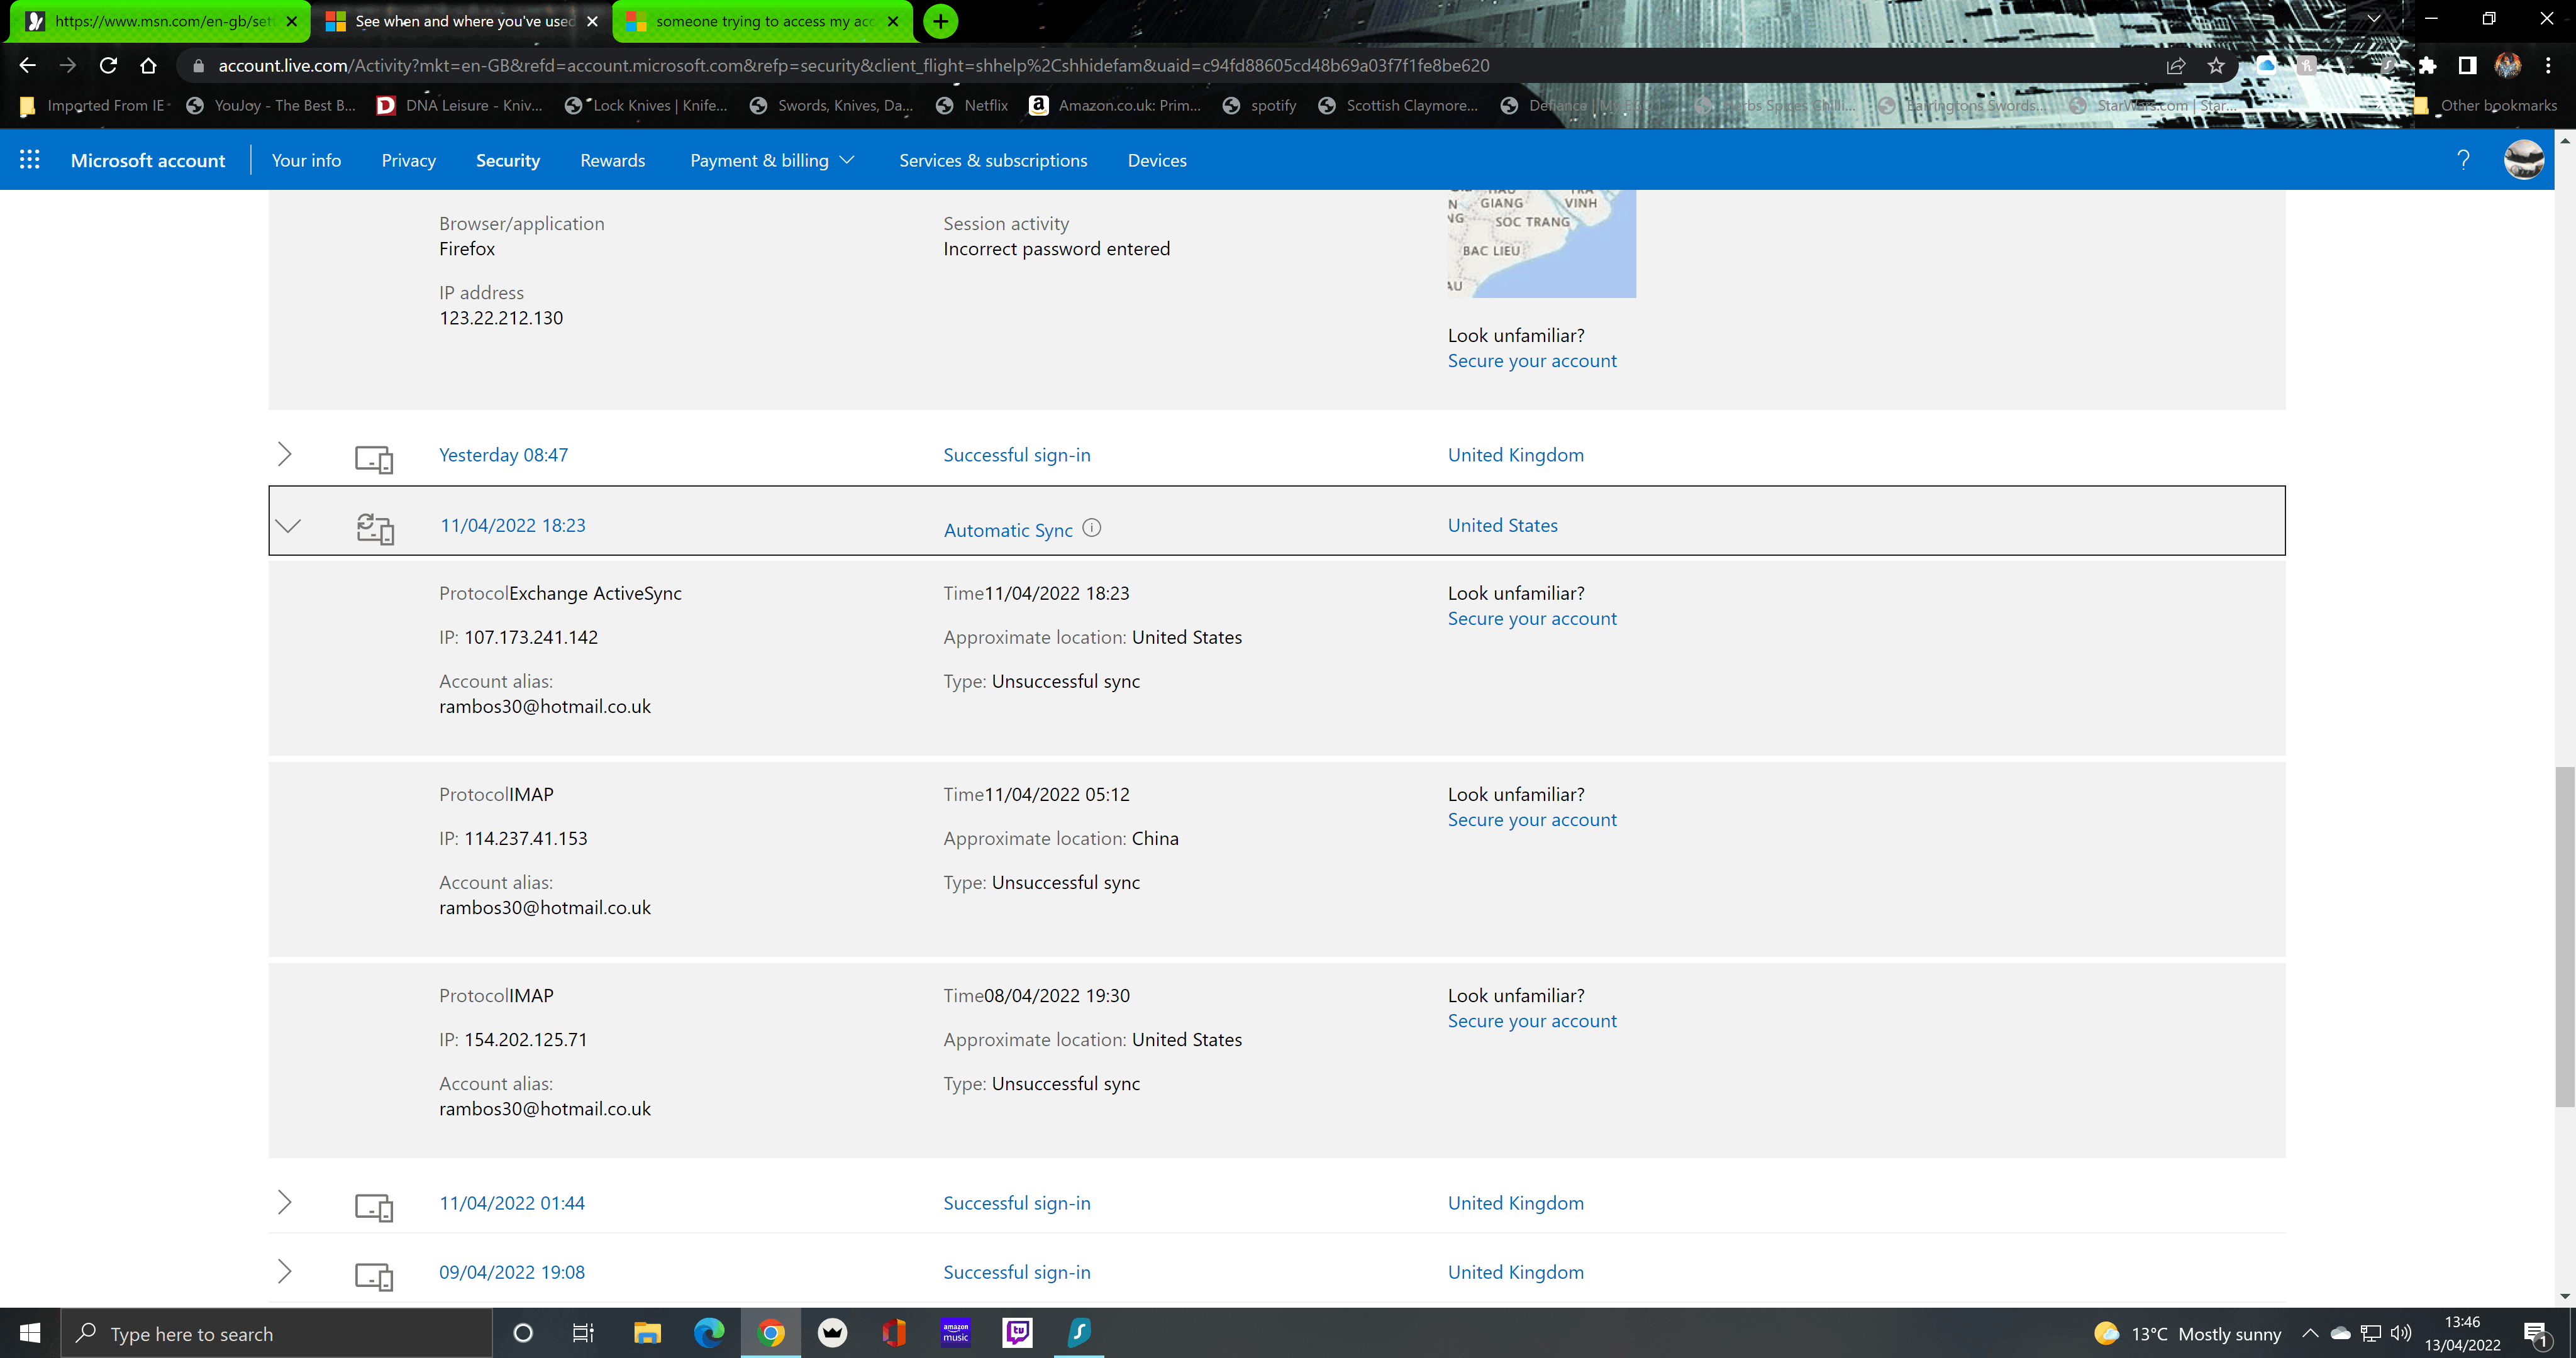Open the Other bookmarks folder
This screenshot has width=2576, height=1358.
(2485, 105)
